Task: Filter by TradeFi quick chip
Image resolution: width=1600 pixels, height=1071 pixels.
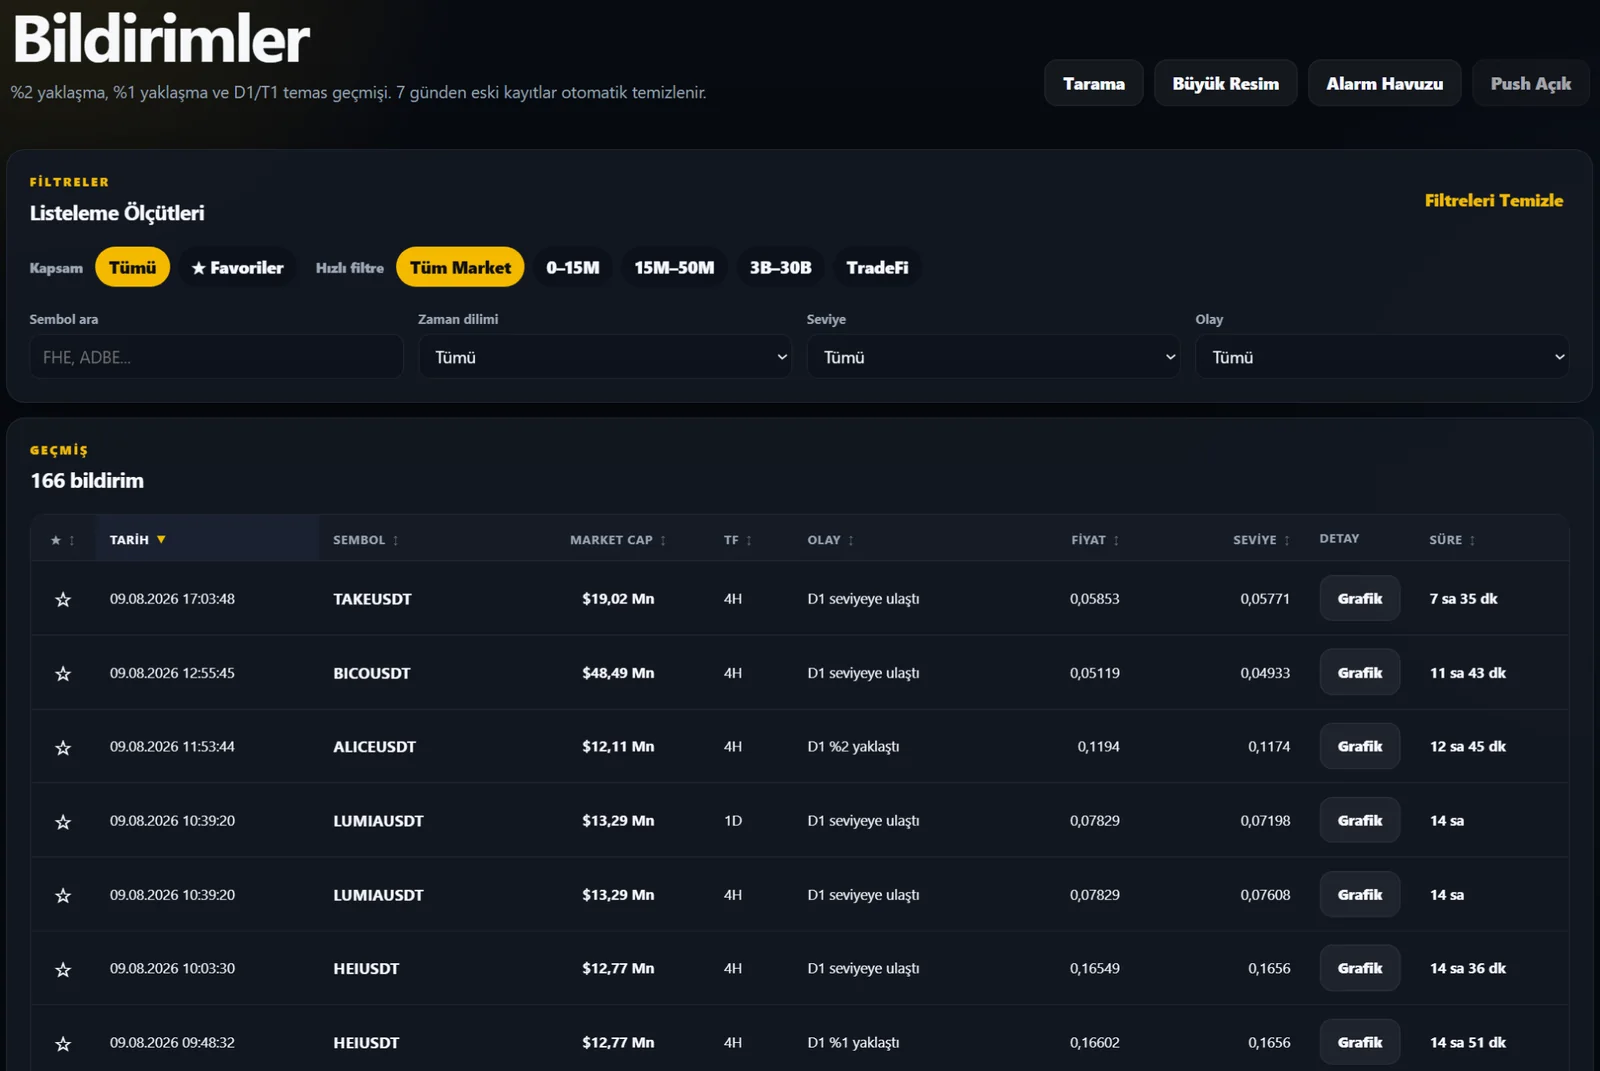Action: click(x=877, y=267)
